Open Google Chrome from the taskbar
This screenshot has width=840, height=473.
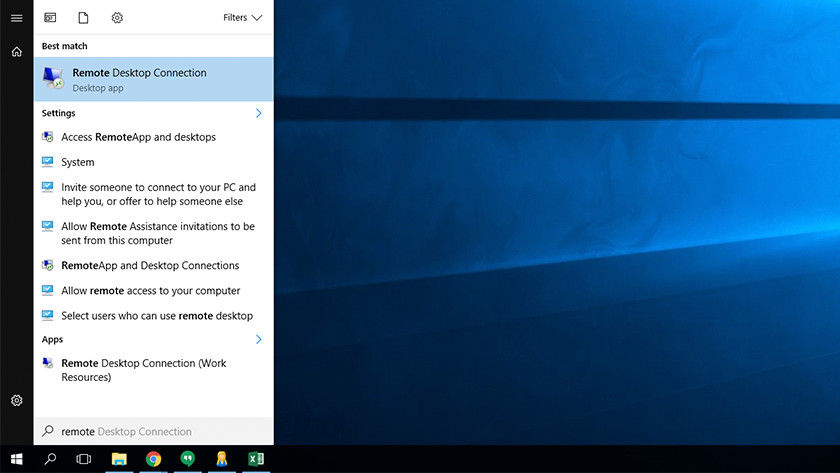click(153, 459)
